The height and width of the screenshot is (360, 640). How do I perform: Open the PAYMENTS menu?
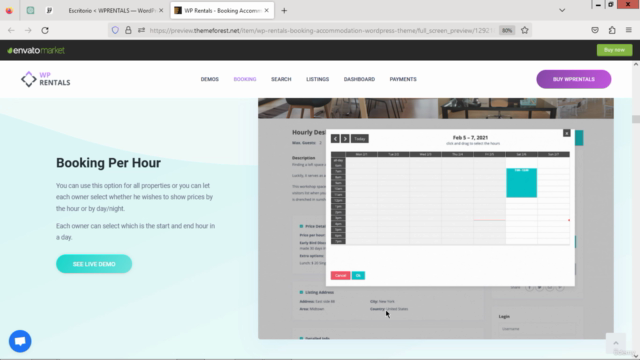[403, 79]
